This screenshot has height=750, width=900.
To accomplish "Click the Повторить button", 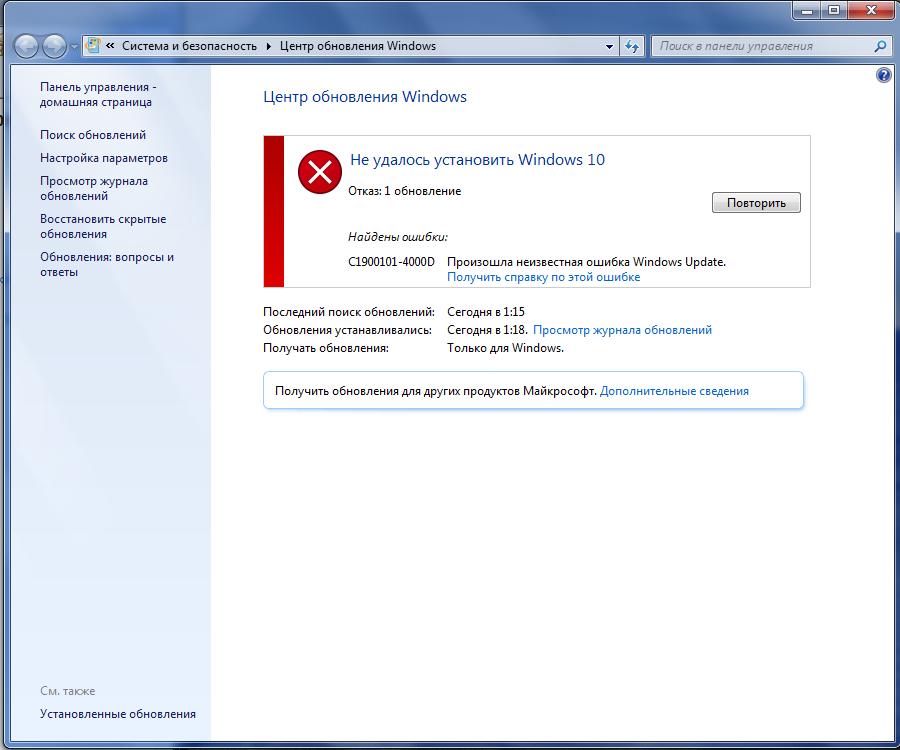I will [x=756, y=203].
